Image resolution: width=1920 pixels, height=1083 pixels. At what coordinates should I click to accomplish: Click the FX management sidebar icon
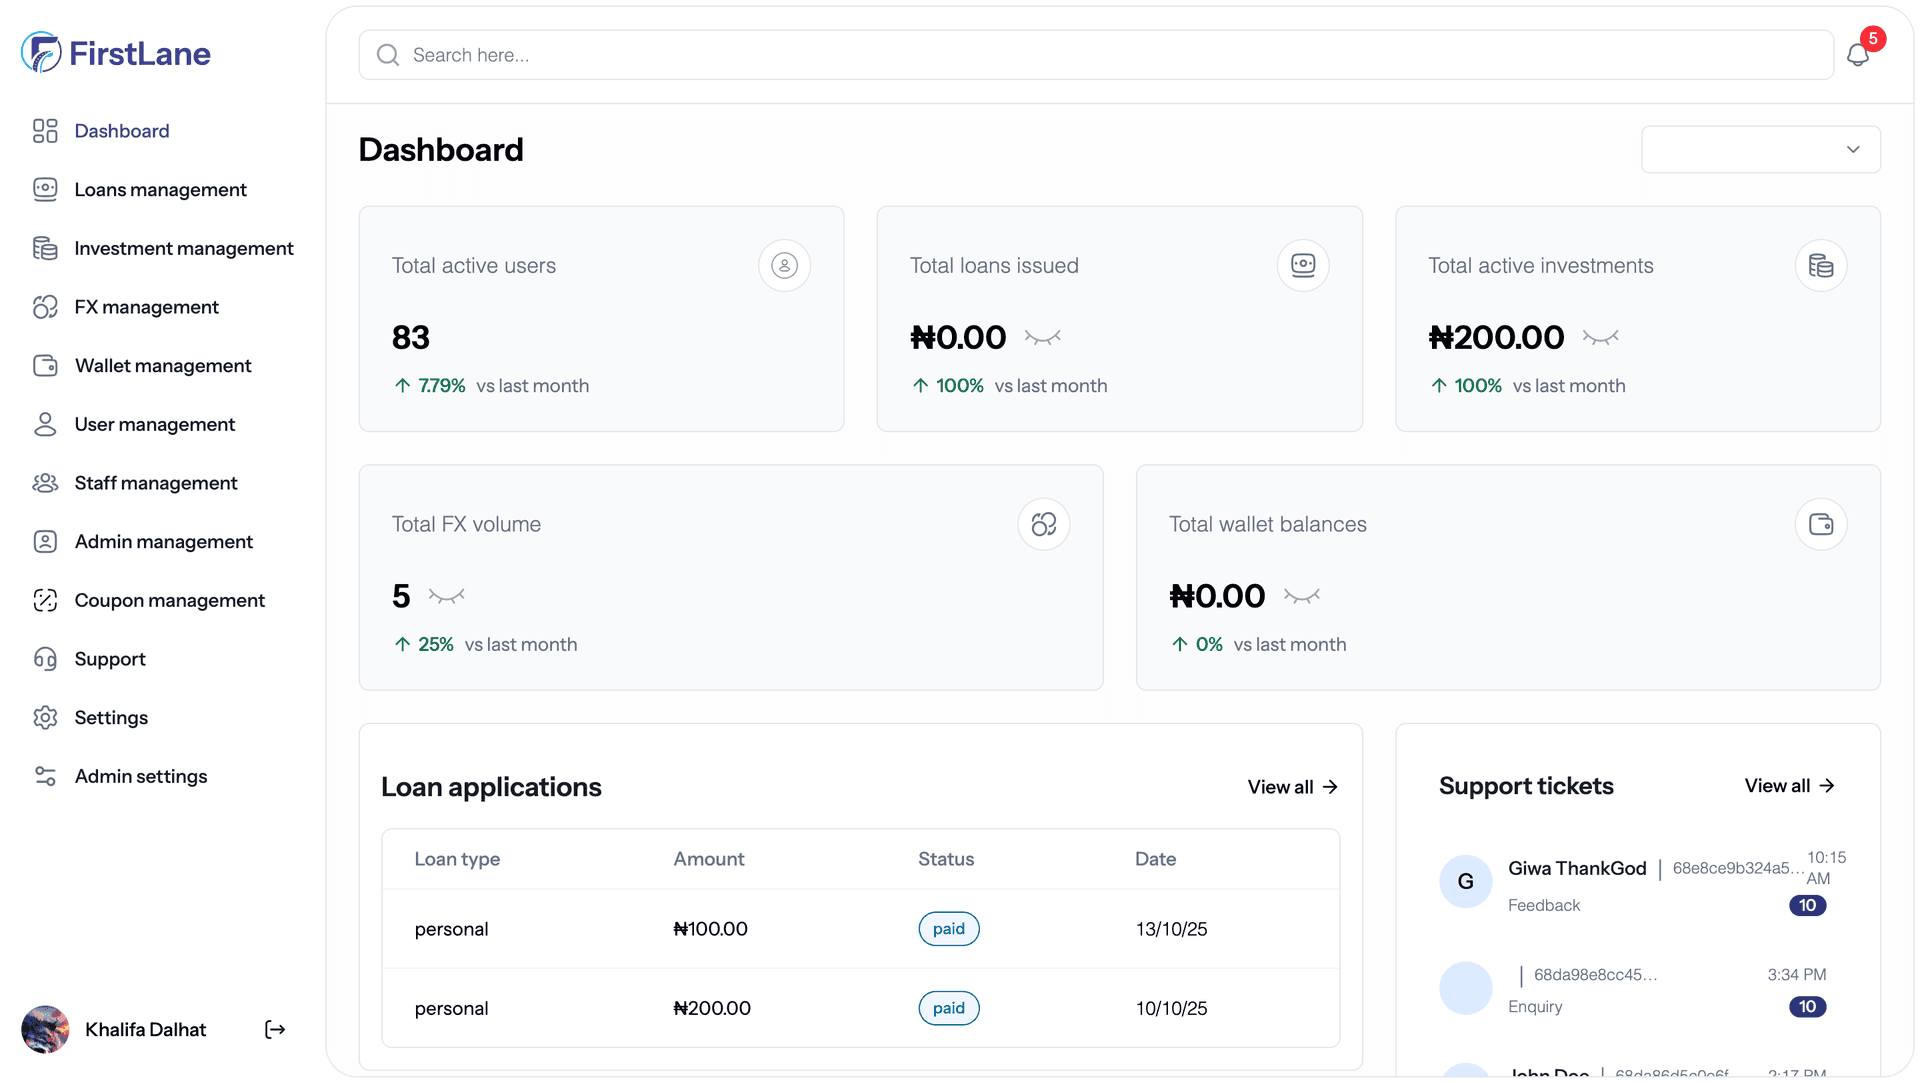point(46,307)
